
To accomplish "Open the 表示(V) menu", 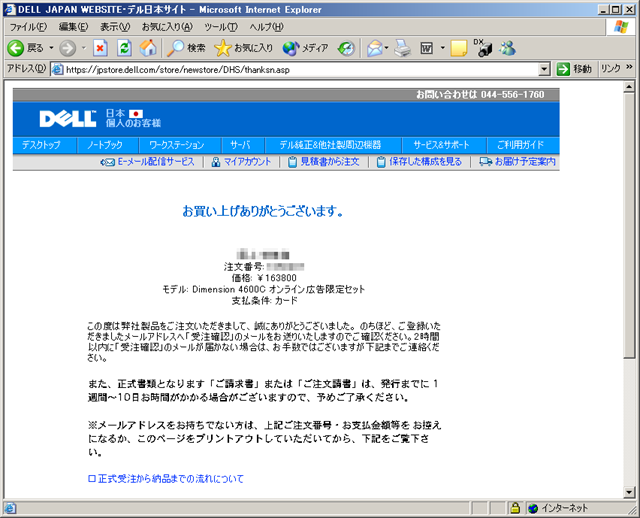I will tap(115, 27).
